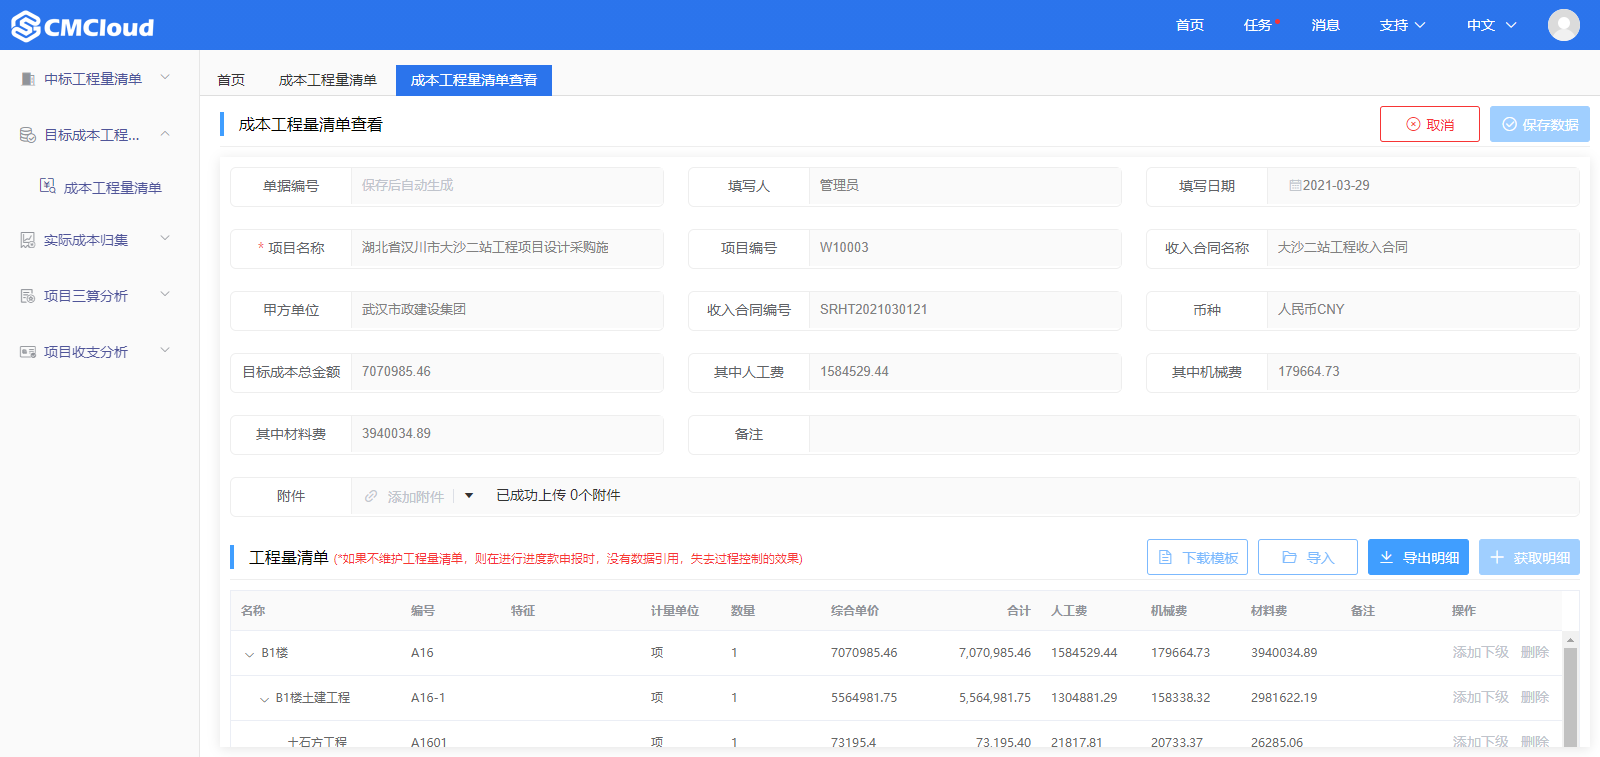Expand 项目收支分析 sidebar menu
Viewport: 1600px width, 757px height.
pyautogui.click(x=165, y=350)
